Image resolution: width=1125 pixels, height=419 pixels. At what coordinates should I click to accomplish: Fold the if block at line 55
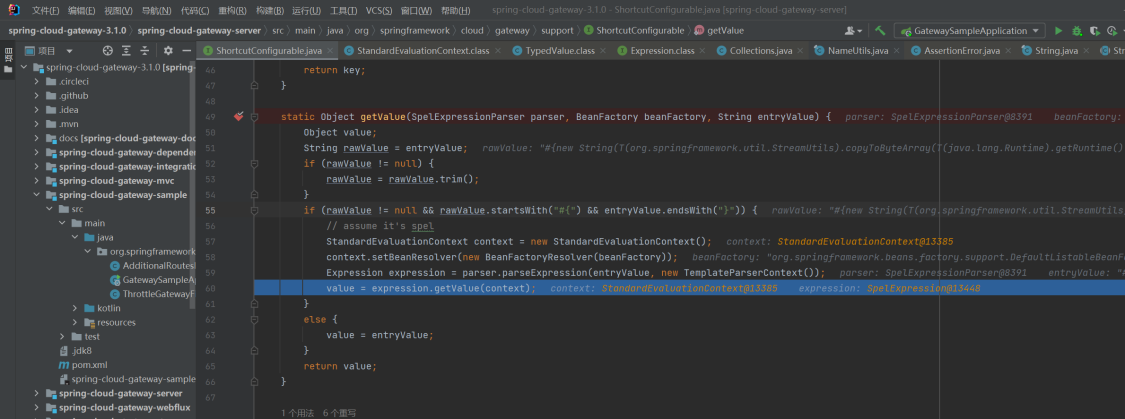pos(255,210)
